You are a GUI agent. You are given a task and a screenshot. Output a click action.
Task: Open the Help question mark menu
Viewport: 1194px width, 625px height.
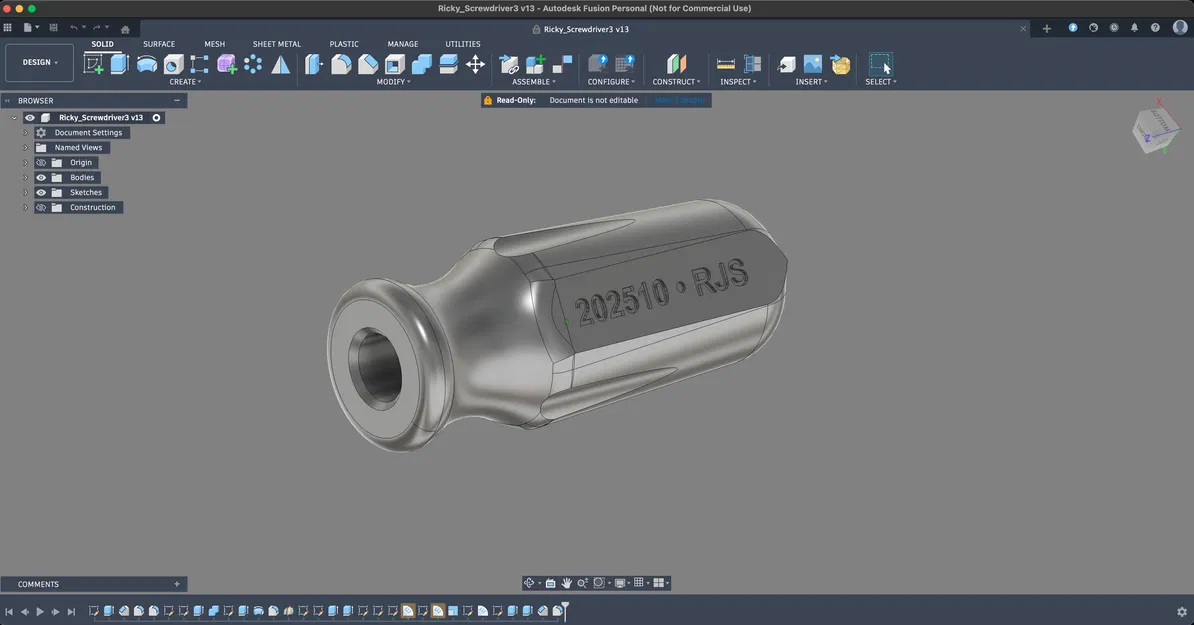1155,28
